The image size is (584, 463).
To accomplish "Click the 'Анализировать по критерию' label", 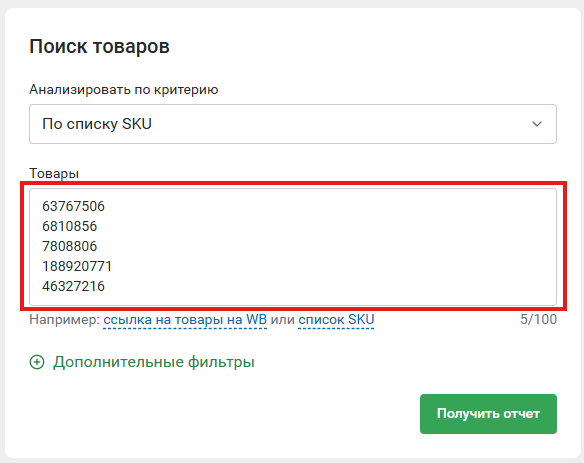I will pyautogui.click(x=124, y=90).
